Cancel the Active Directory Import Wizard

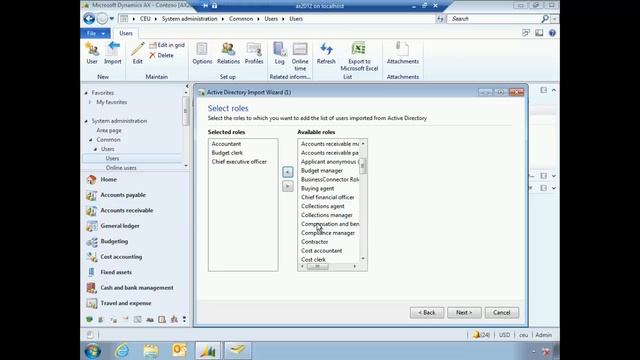(502, 313)
